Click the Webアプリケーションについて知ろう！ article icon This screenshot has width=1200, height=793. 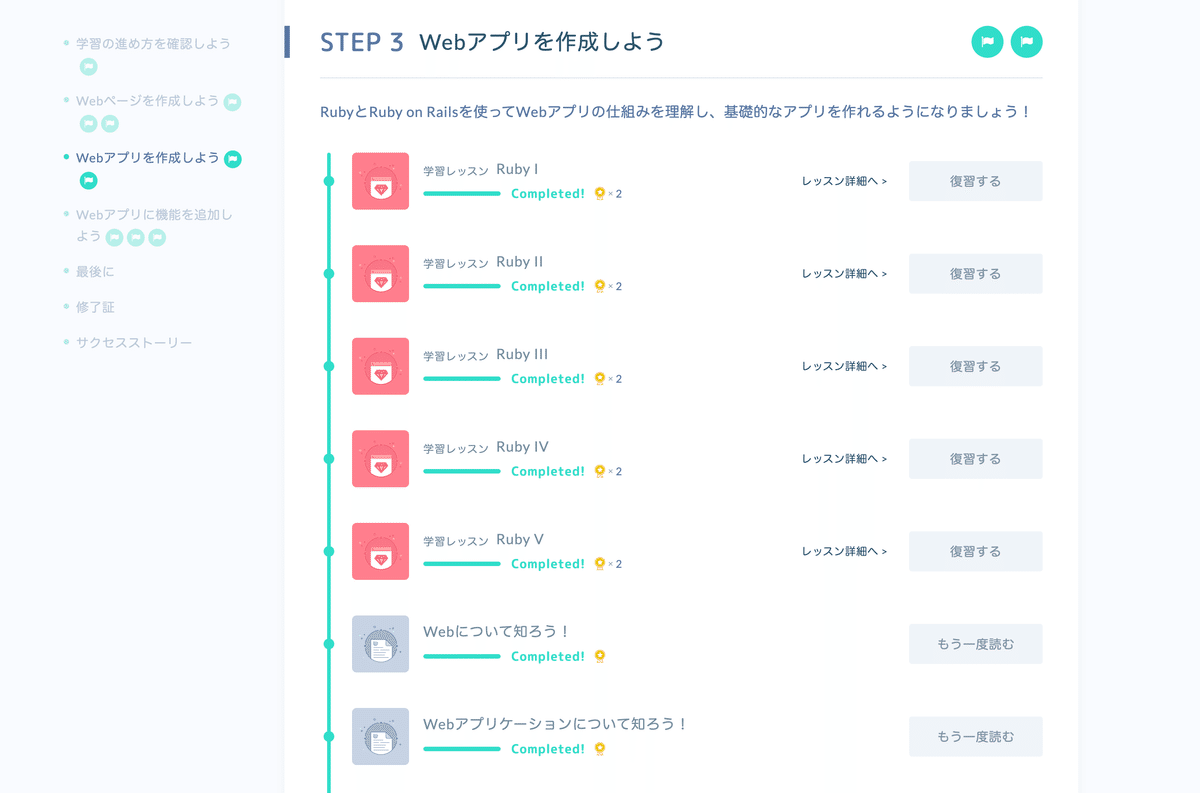point(380,736)
